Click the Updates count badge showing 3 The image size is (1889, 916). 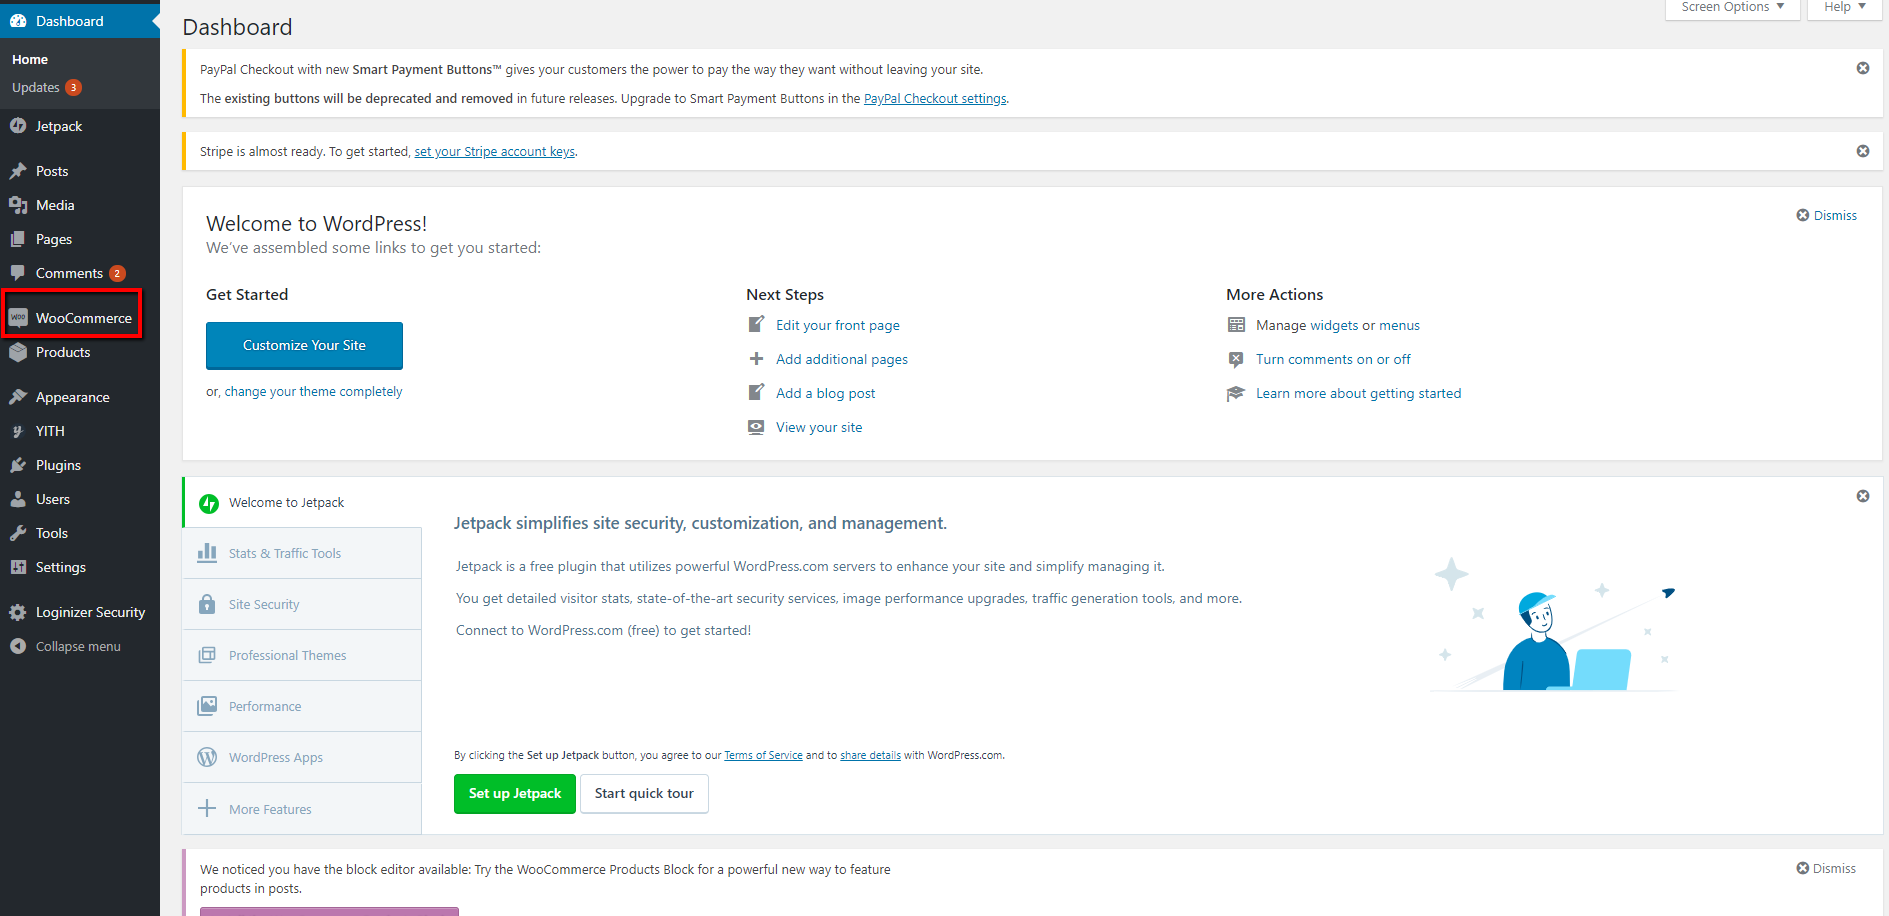(x=73, y=88)
